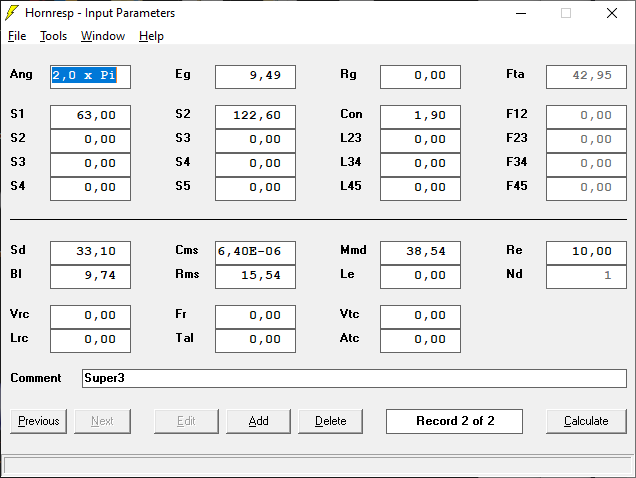Click the Fr input field
The height and width of the screenshot is (478, 636).
(x=256, y=317)
